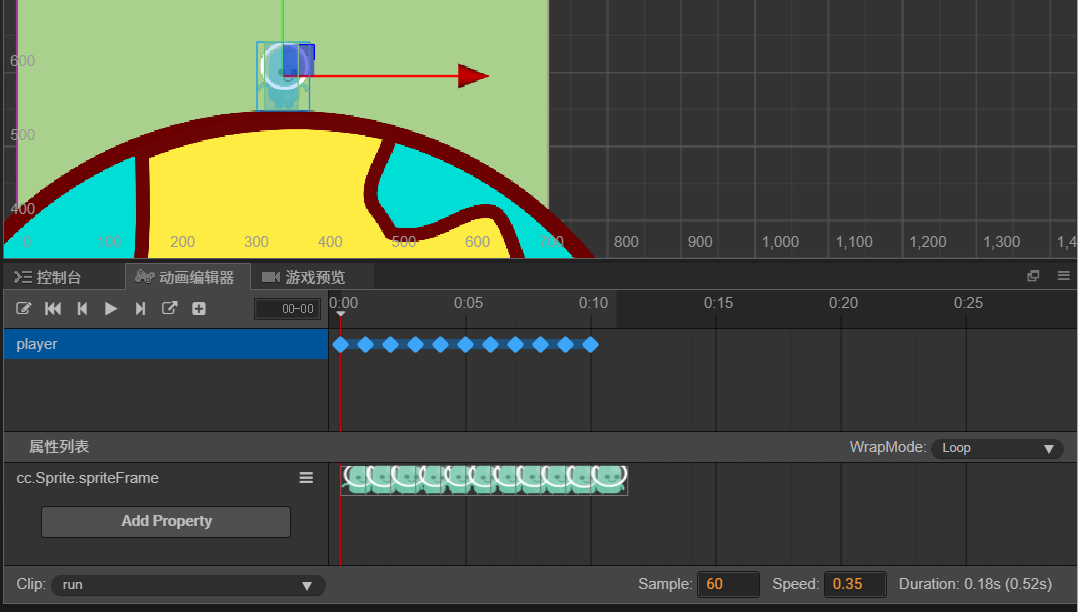
Task: Click the blue XY-plane gizmo square
Action: click(298, 61)
